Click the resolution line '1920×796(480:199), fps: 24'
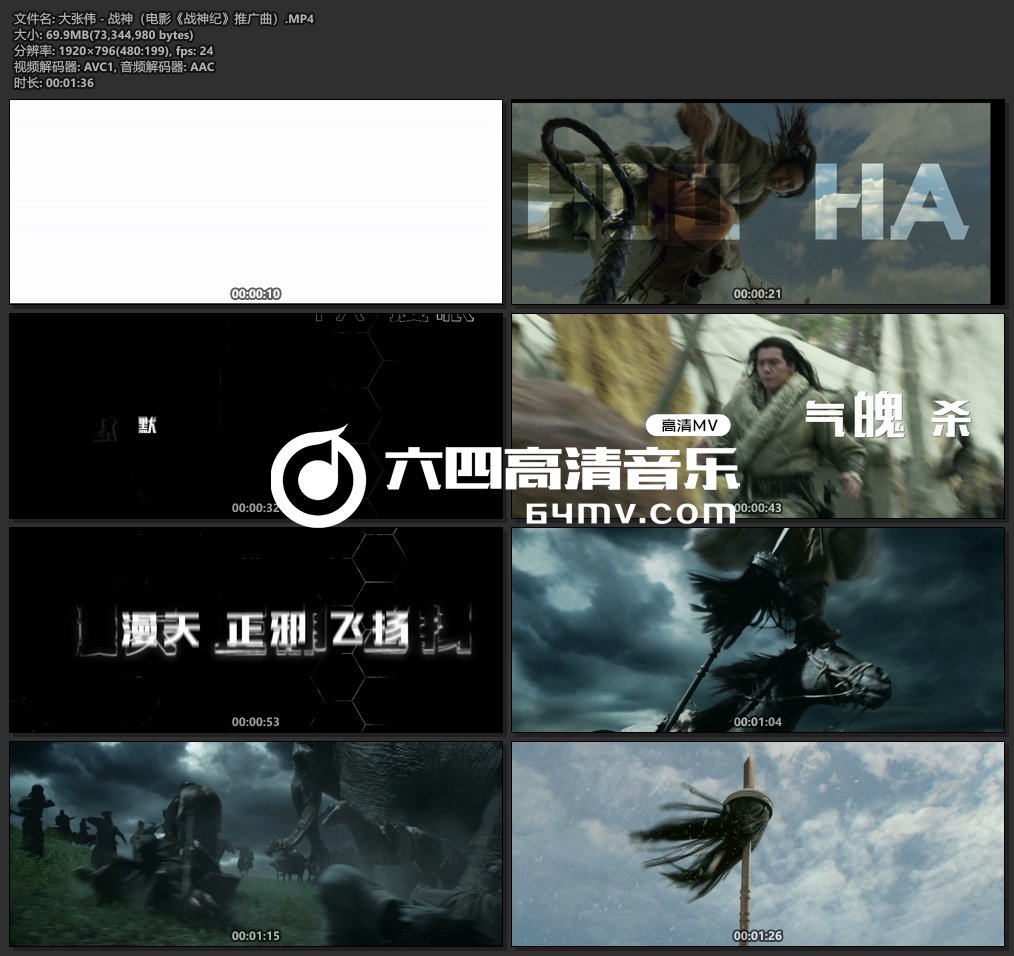 [x=136, y=50]
